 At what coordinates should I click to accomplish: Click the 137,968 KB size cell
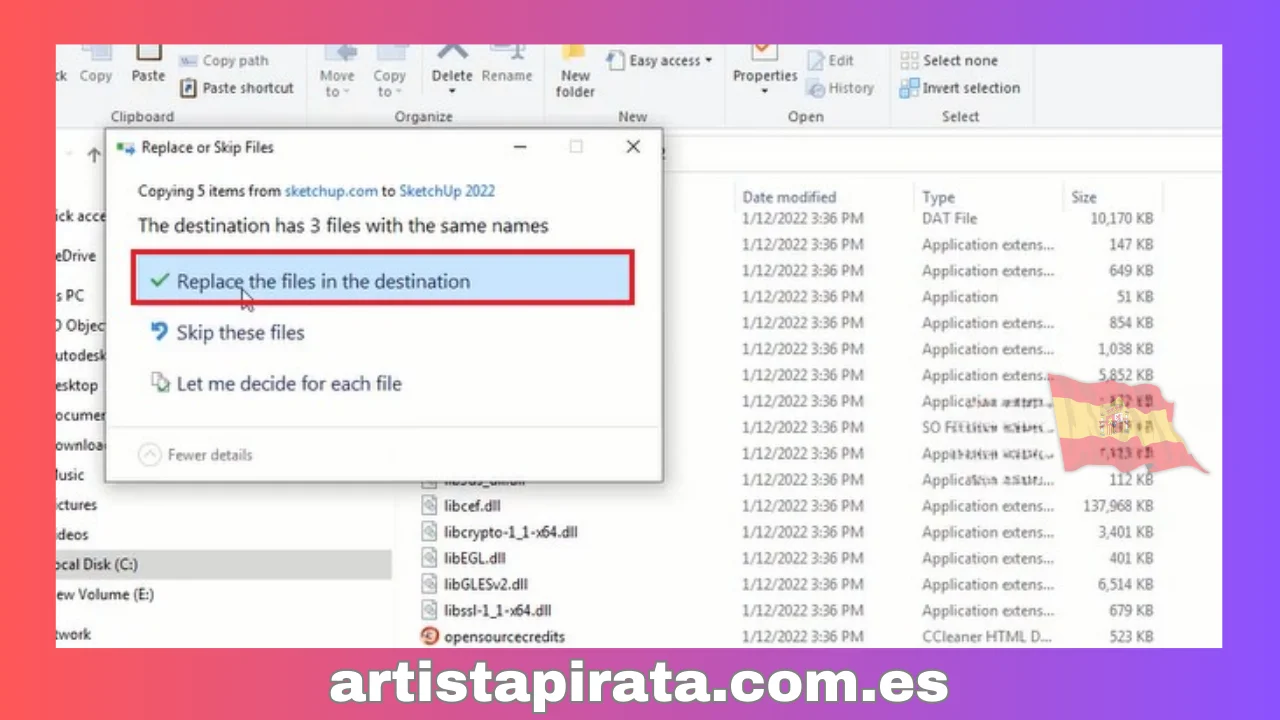pos(1118,506)
